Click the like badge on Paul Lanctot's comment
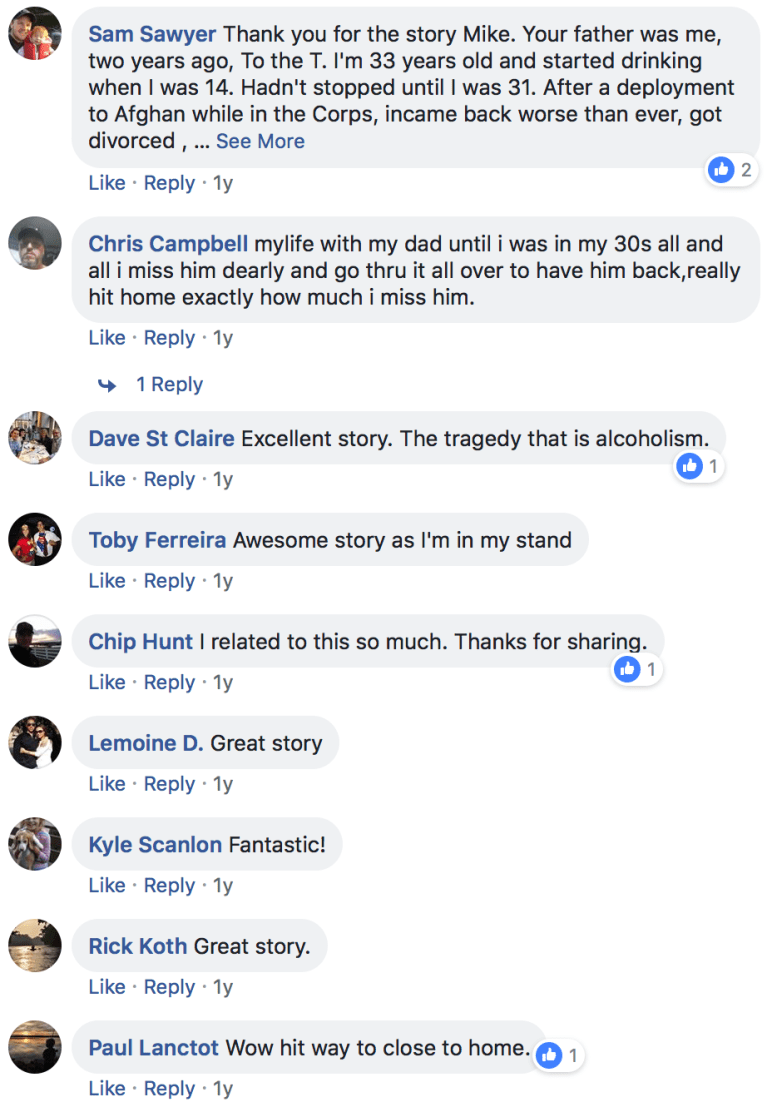The width and height of the screenshot is (767, 1107). pos(548,1054)
